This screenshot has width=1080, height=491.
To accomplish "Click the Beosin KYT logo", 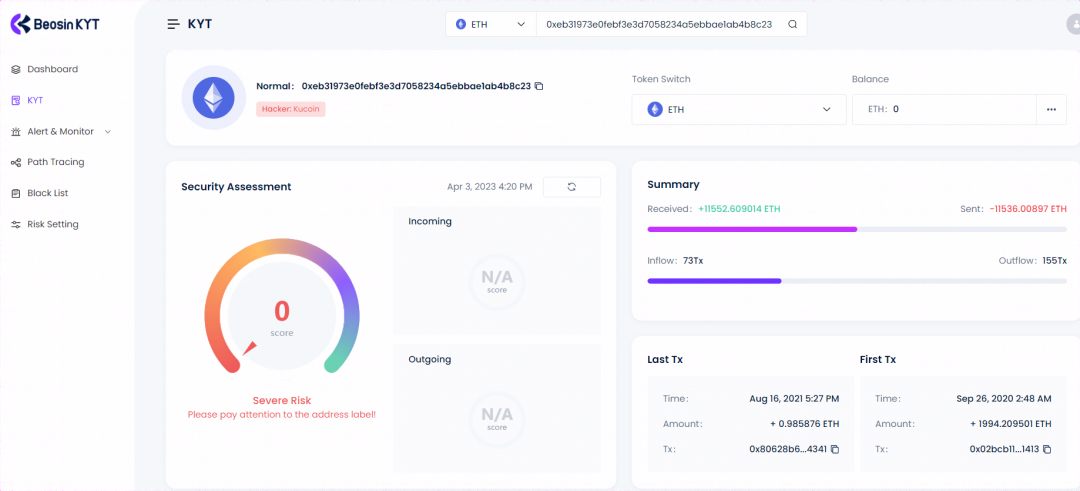I will click(55, 23).
